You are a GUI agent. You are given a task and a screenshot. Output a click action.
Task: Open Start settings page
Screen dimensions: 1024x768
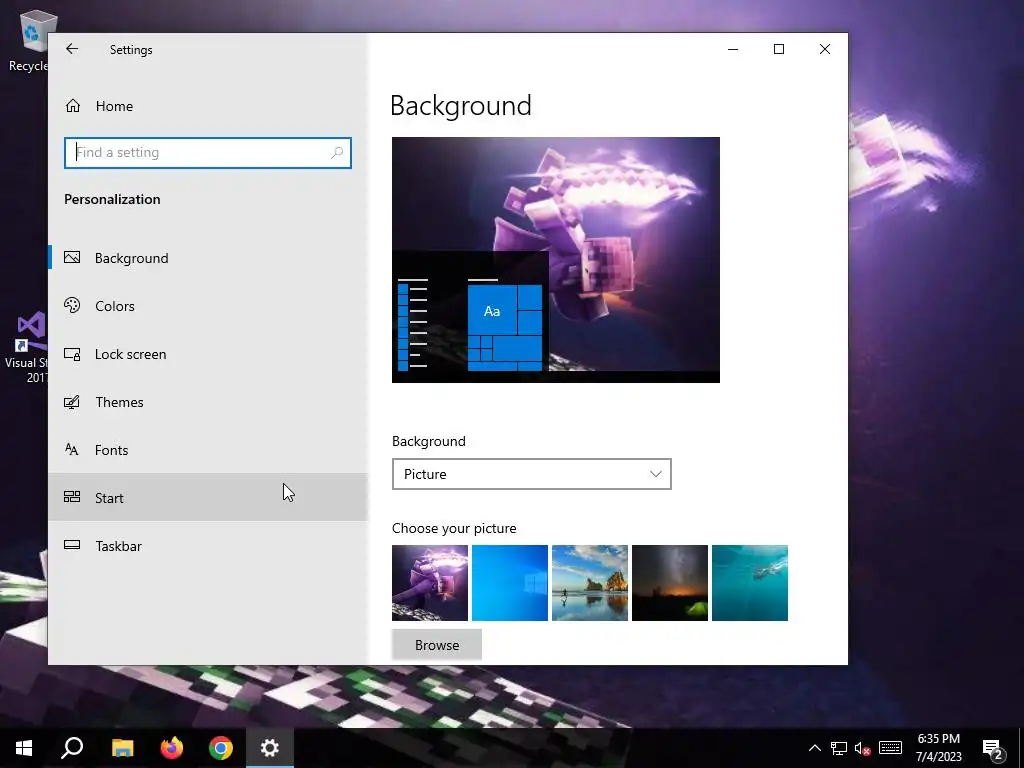[208, 498]
